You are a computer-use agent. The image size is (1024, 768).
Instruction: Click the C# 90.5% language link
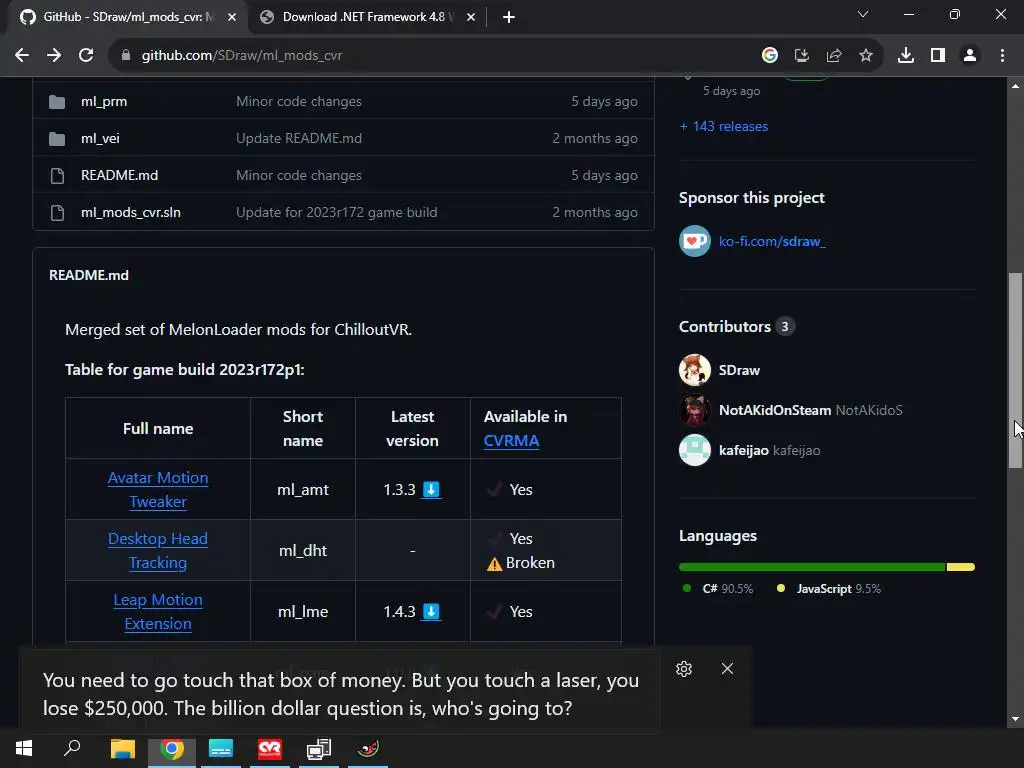[717, 588]
